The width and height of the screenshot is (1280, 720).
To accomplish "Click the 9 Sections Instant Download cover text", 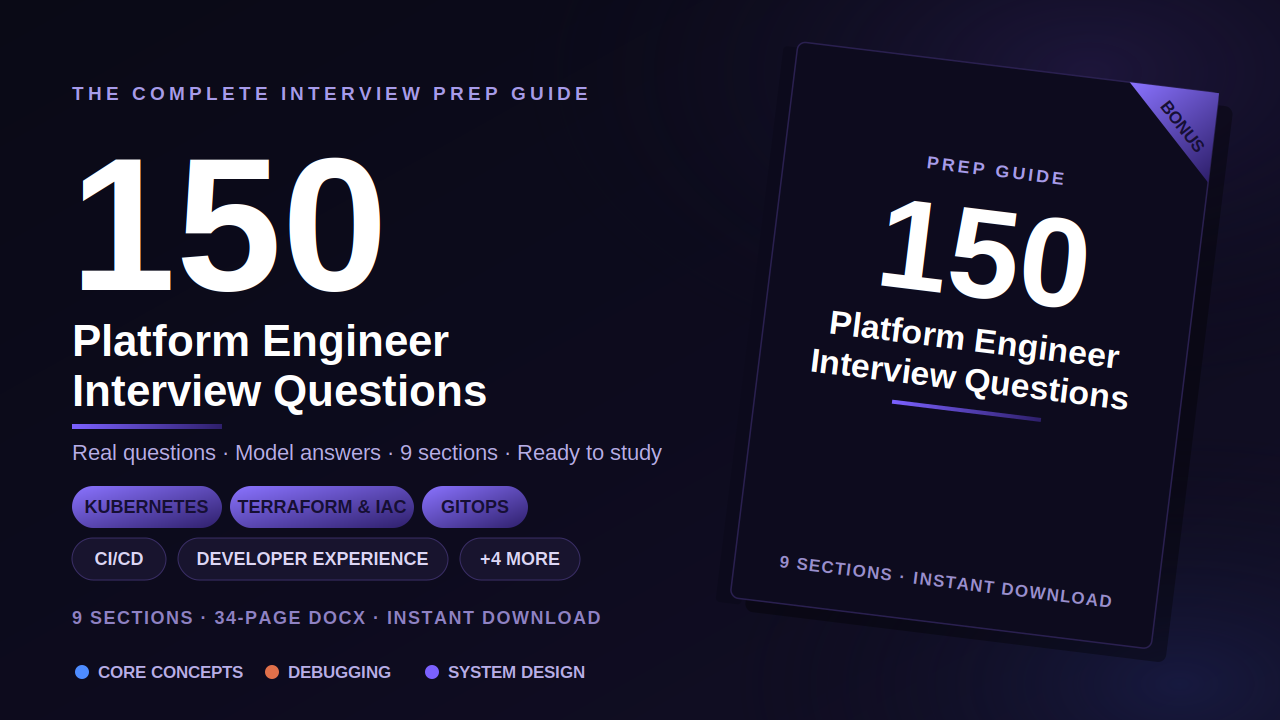I will pyautogui.click(x=946, y=581).
